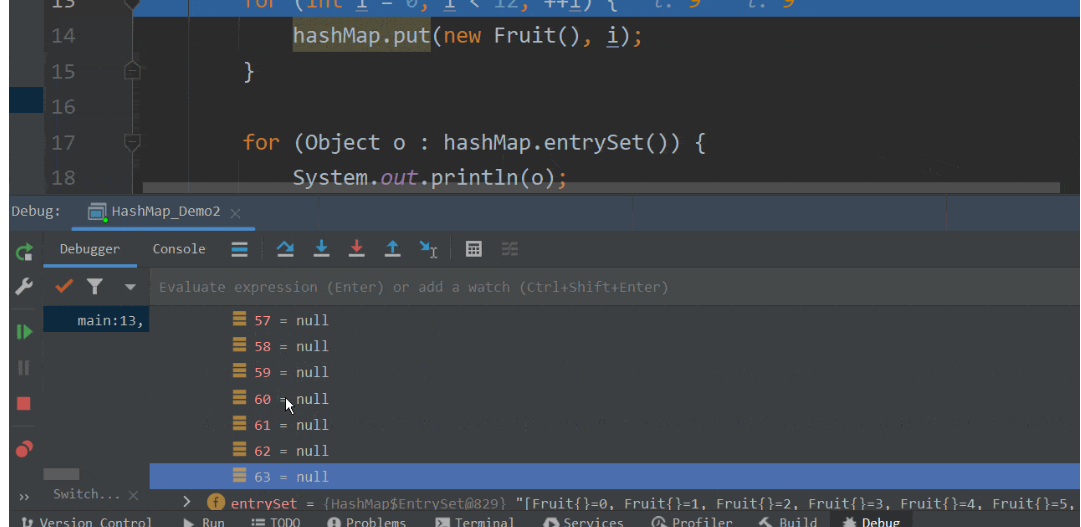Open the Terminal tool window
Screen dimensions: 1081x527
coord(475,522)
